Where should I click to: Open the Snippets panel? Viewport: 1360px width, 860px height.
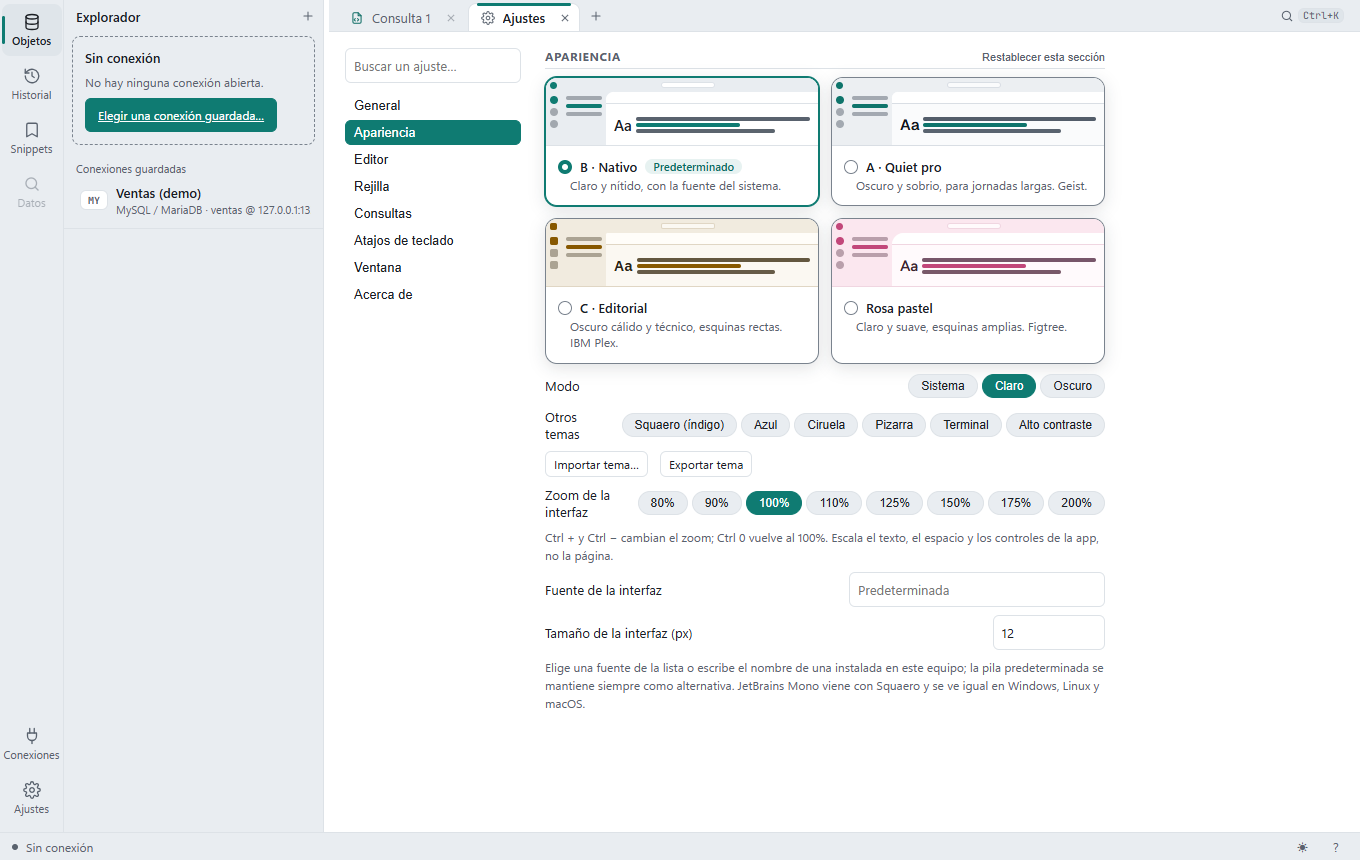pyautogui.click(x=32, y=138)
